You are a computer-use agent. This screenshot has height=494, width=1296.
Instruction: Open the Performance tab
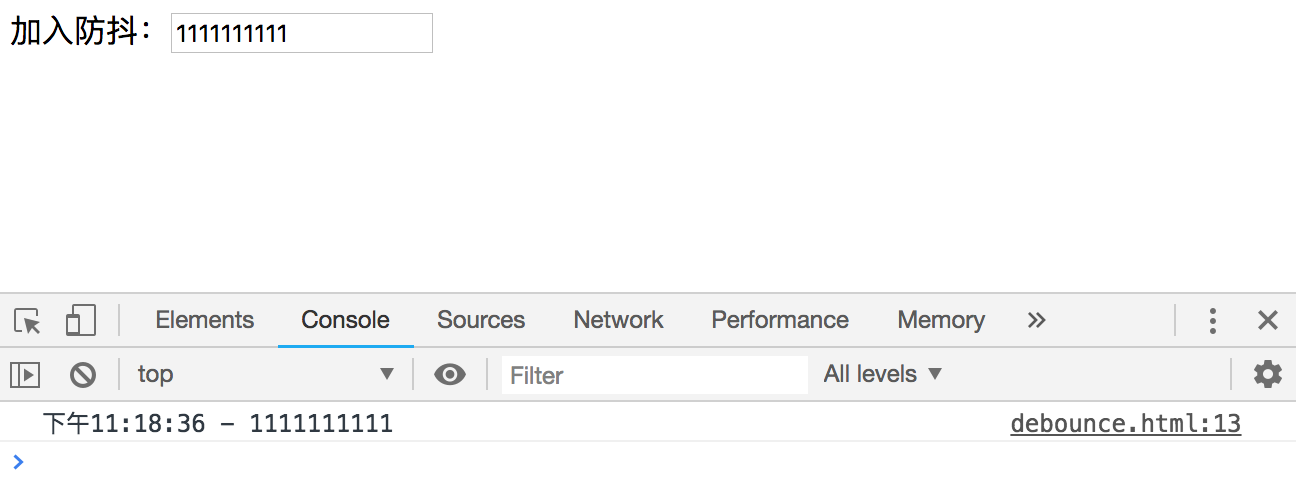pos(780,320)
